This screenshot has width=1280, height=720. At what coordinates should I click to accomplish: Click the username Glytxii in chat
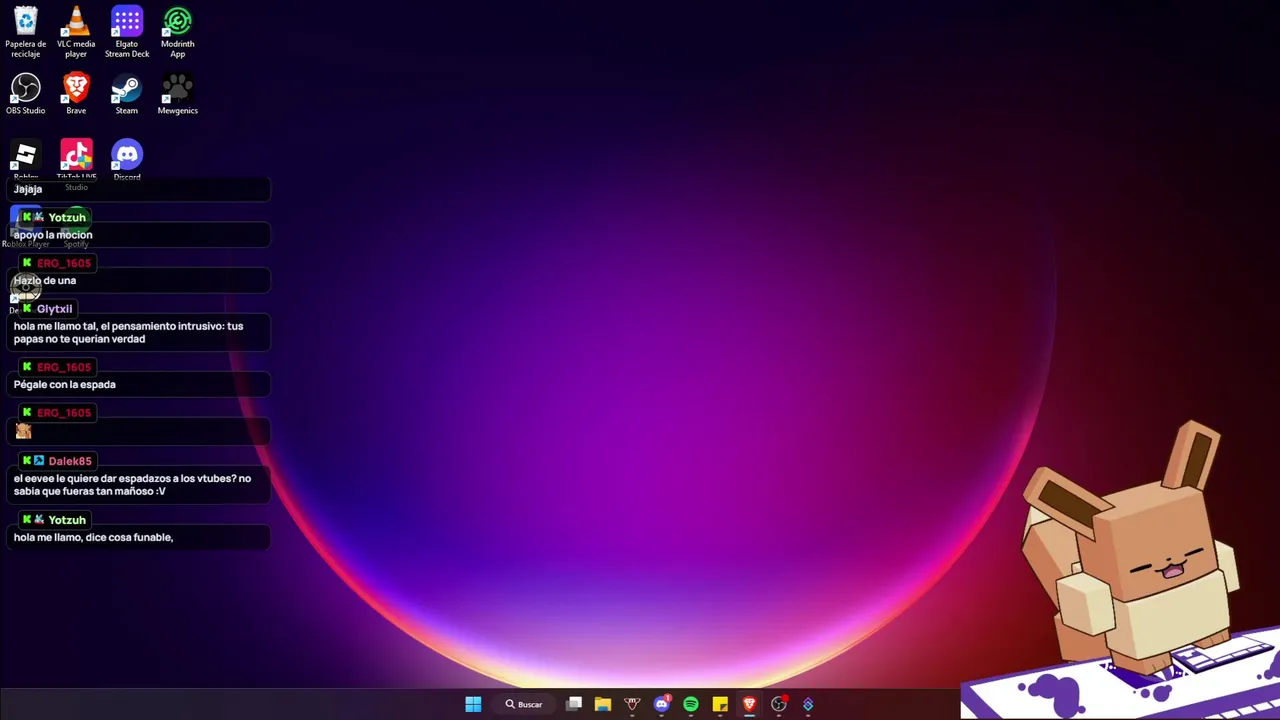[x=55, y=309]
